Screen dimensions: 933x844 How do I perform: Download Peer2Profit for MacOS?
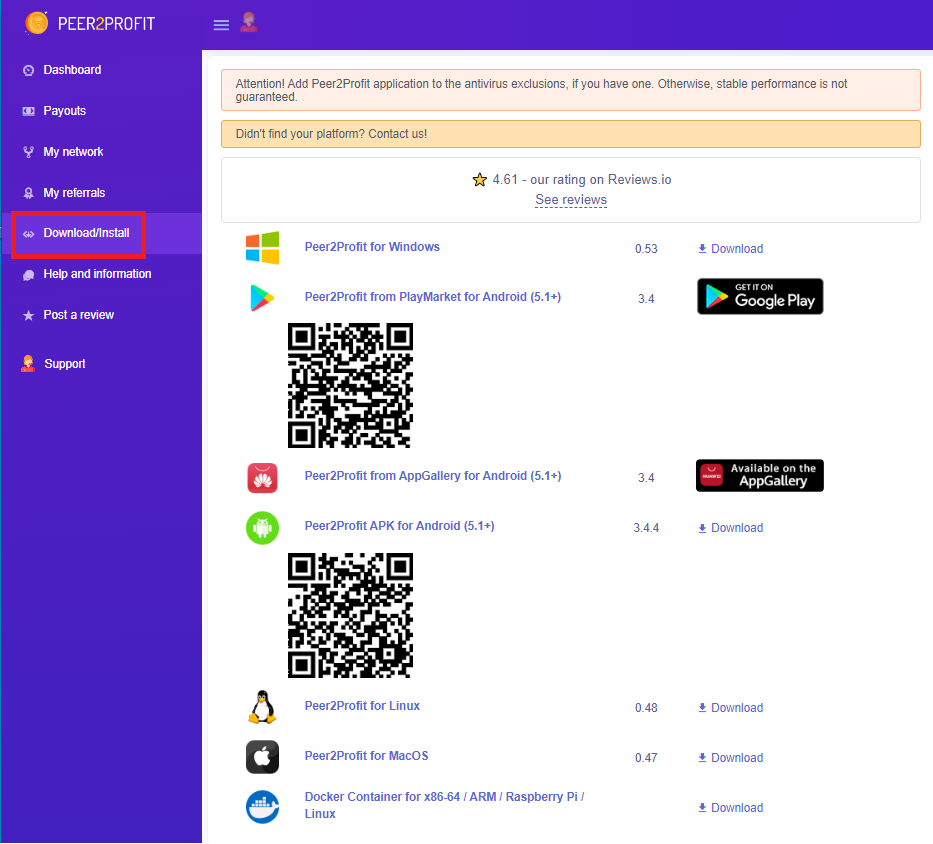point(731,758)
